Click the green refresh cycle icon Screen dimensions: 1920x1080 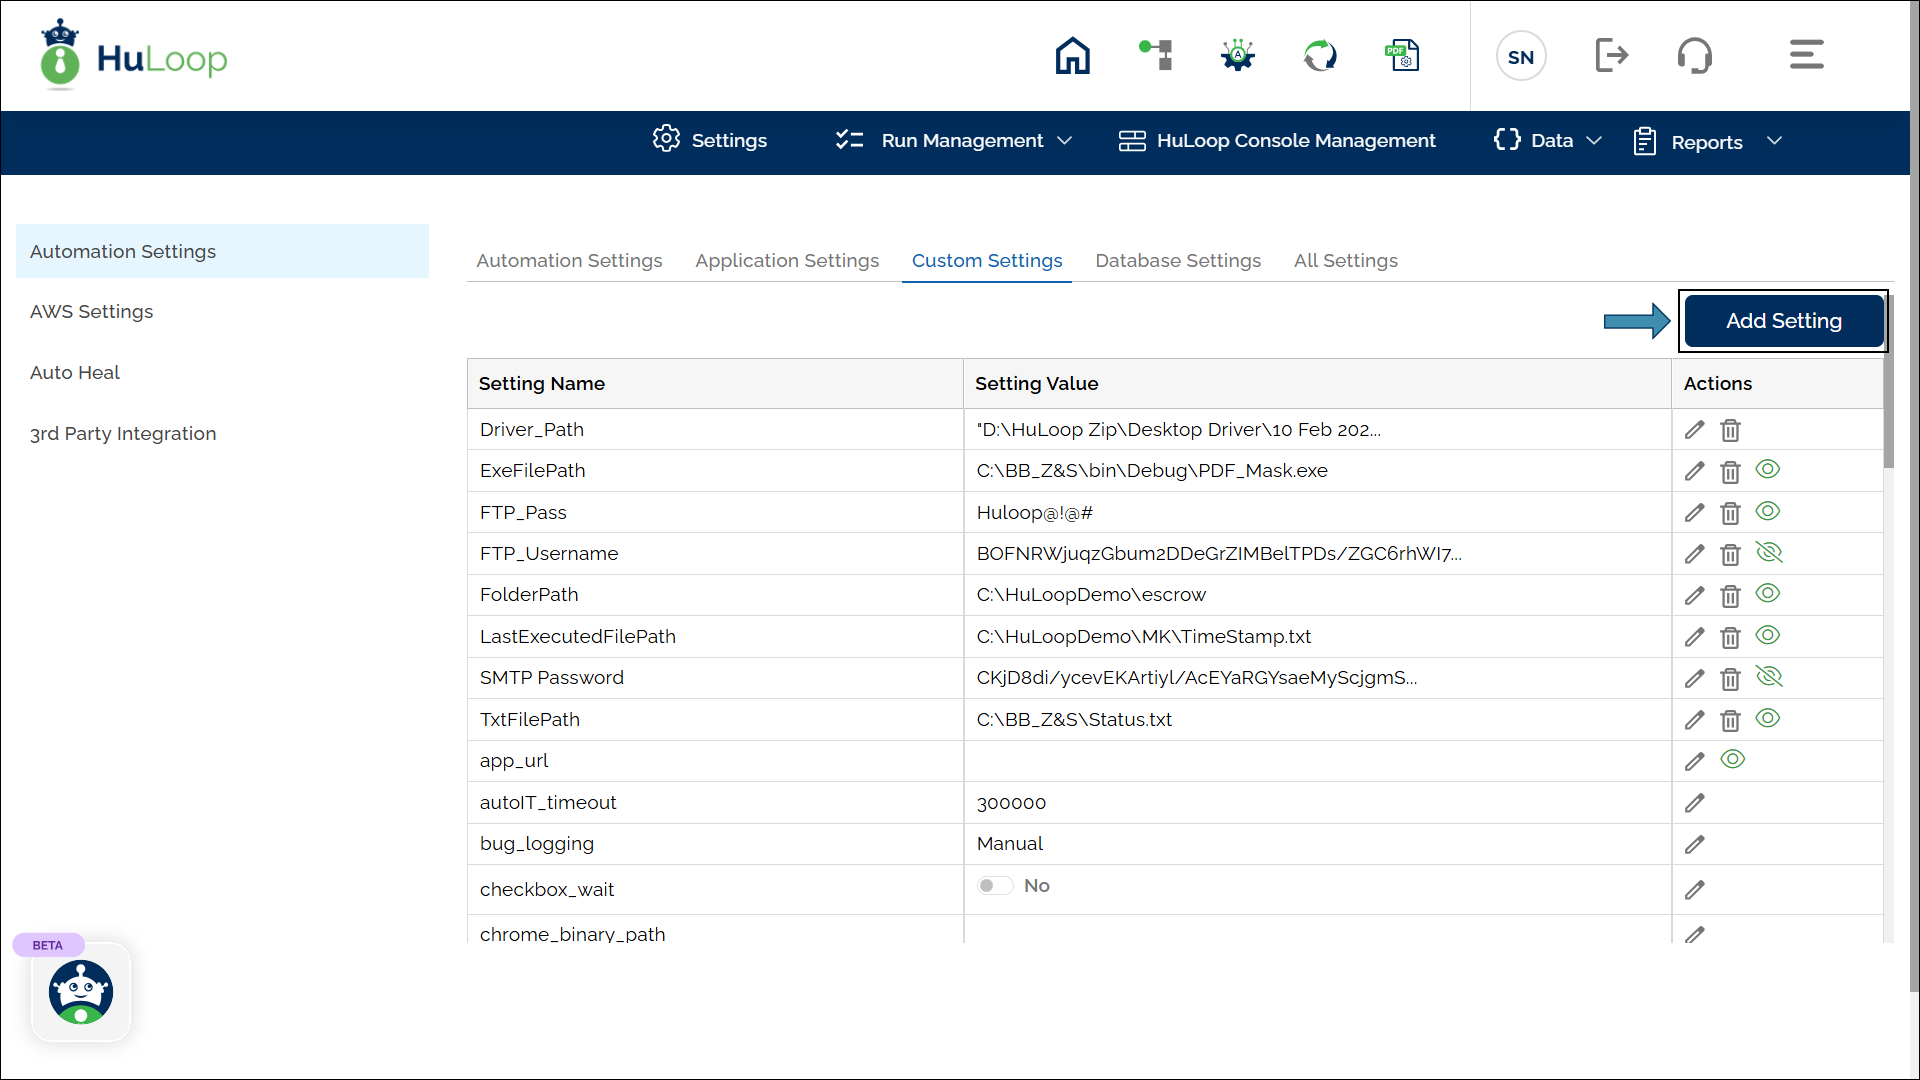click(1320, 55)
